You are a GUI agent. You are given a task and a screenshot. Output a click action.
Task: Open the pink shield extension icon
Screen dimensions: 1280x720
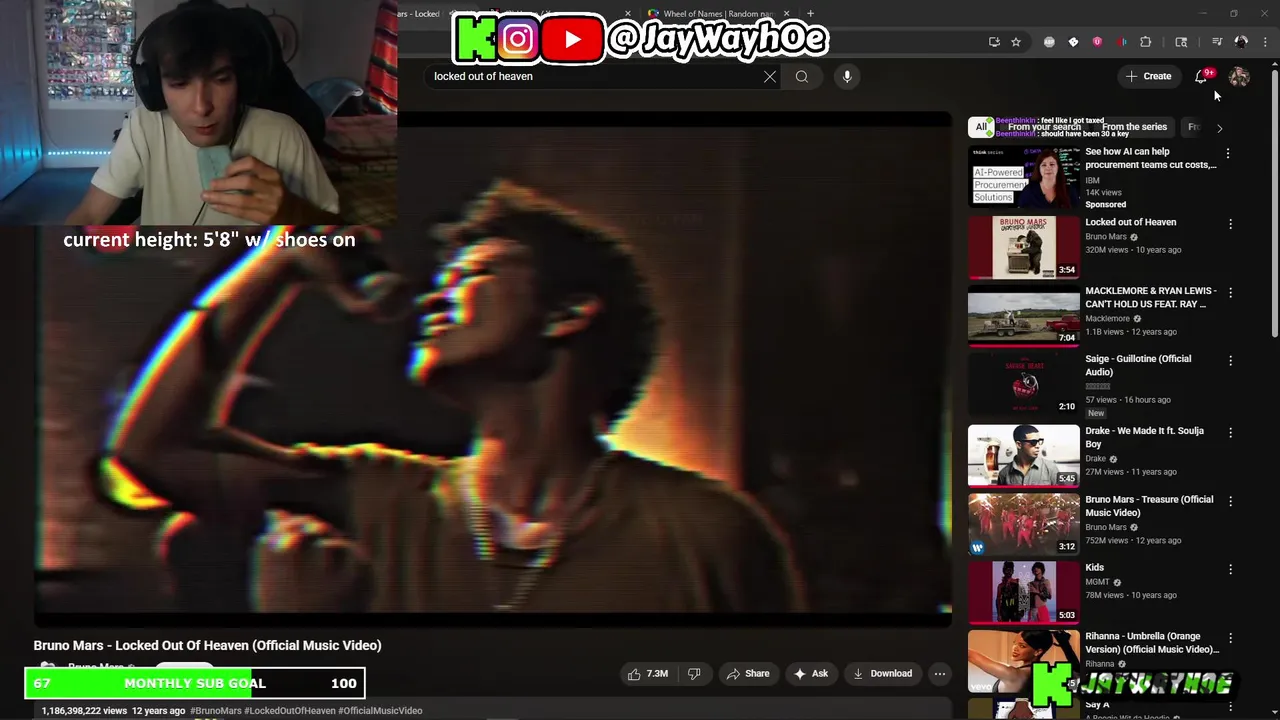point(1097,42)
